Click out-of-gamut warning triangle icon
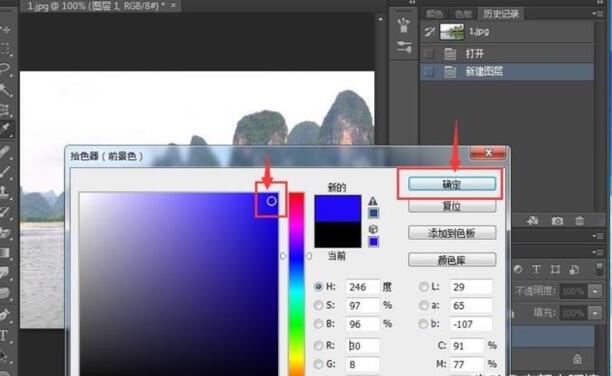Viewport: 612px width, 376px height. coord(373,201)
